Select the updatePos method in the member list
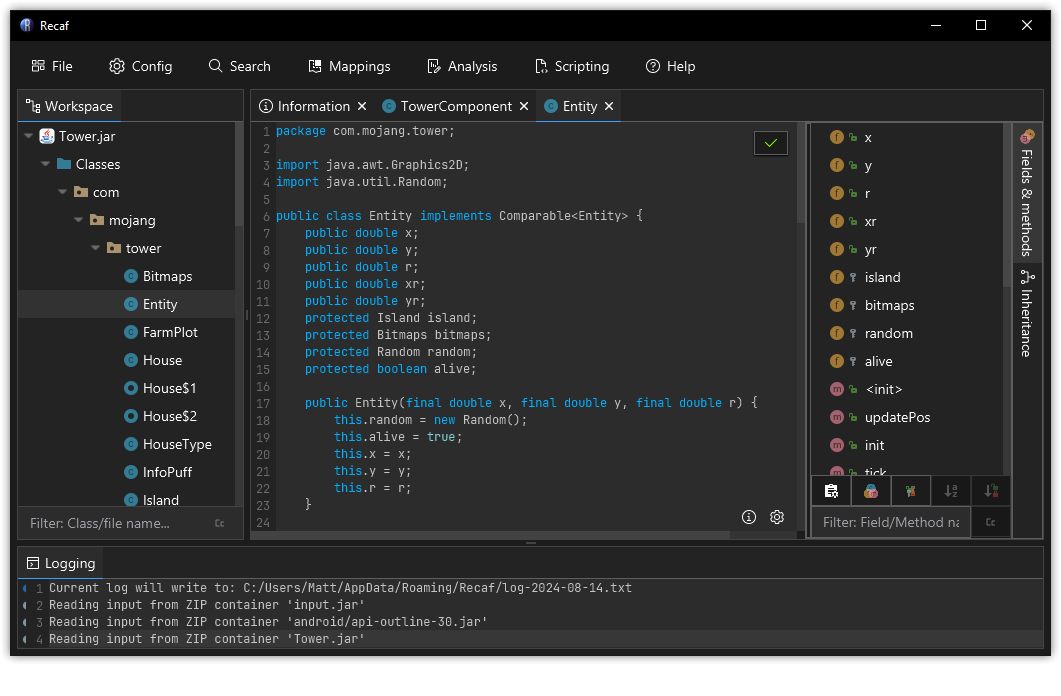Screen dimensions: 1061x696 coord(897,417)
